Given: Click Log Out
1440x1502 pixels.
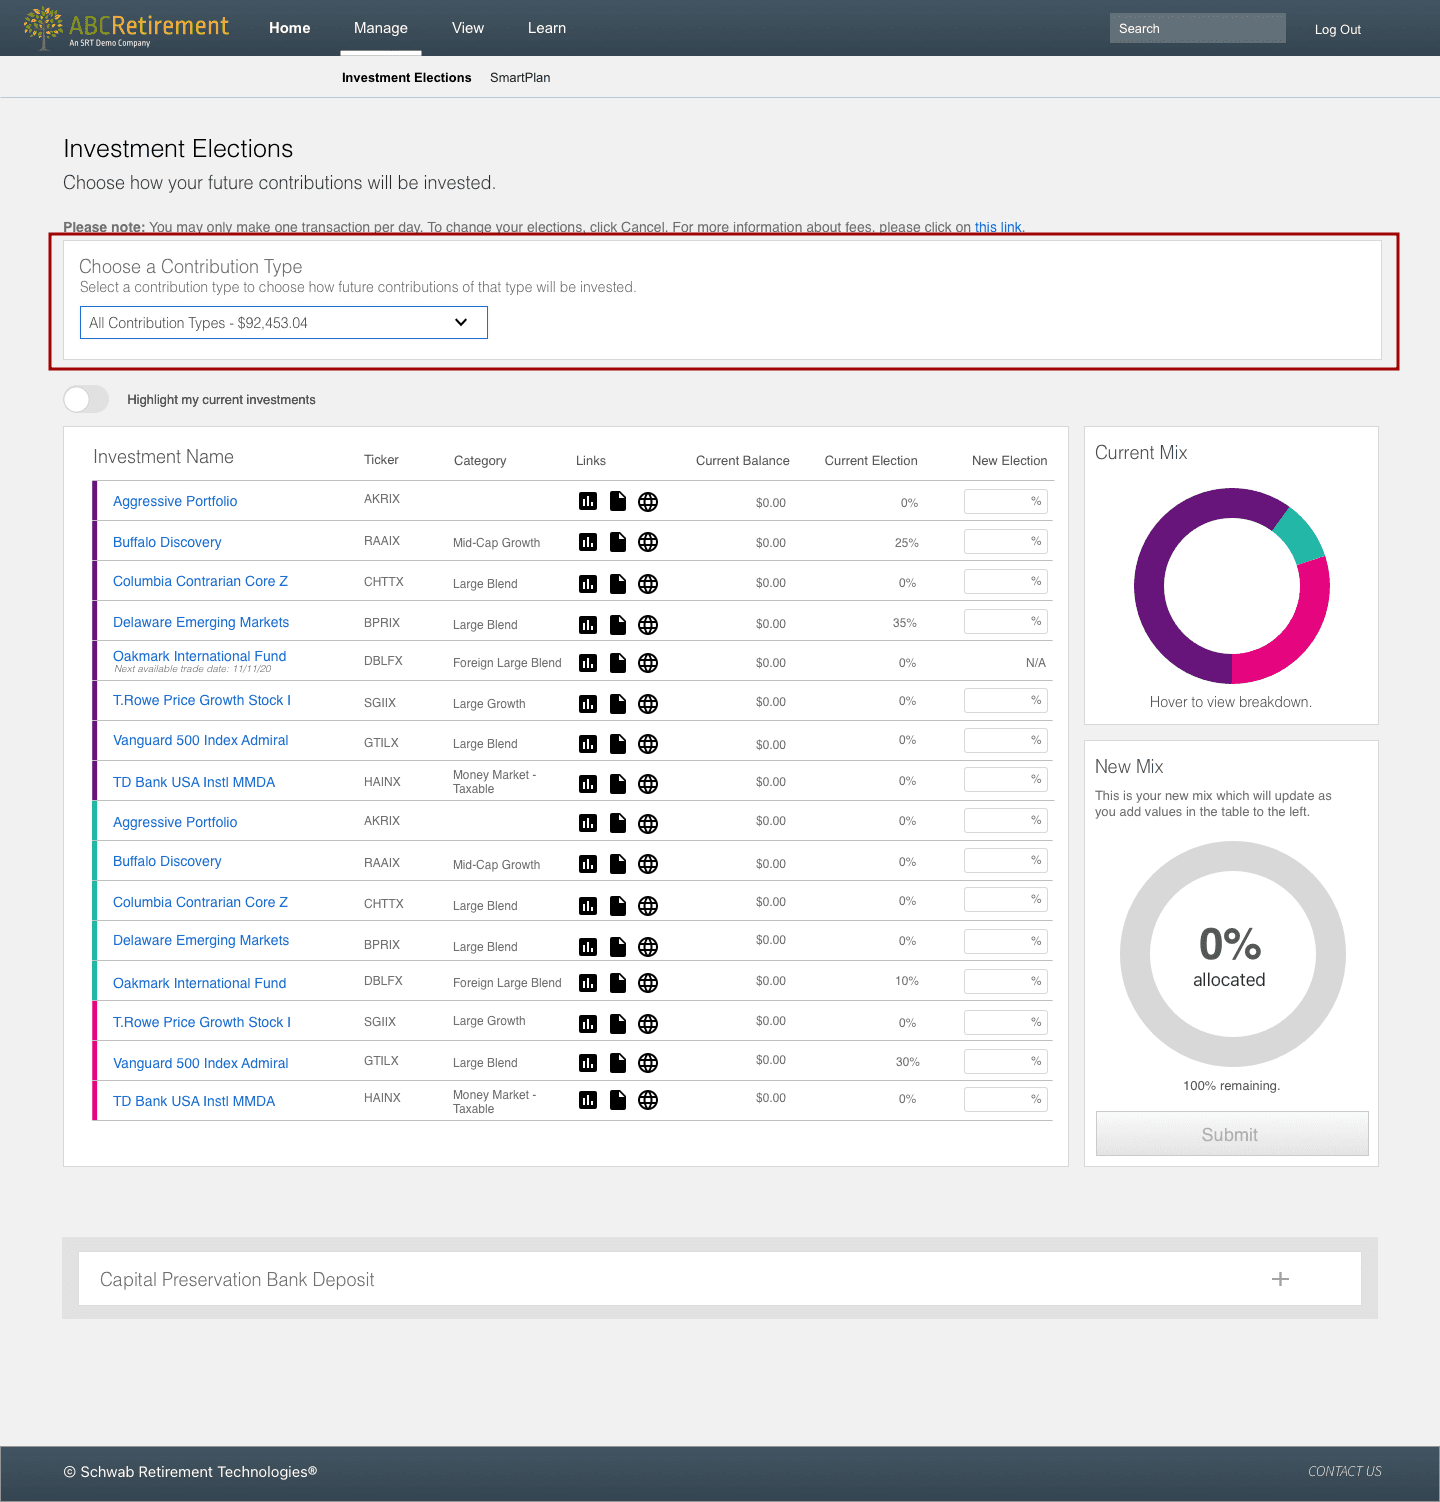Looking at the screenshot, I should pos(1338,29).
